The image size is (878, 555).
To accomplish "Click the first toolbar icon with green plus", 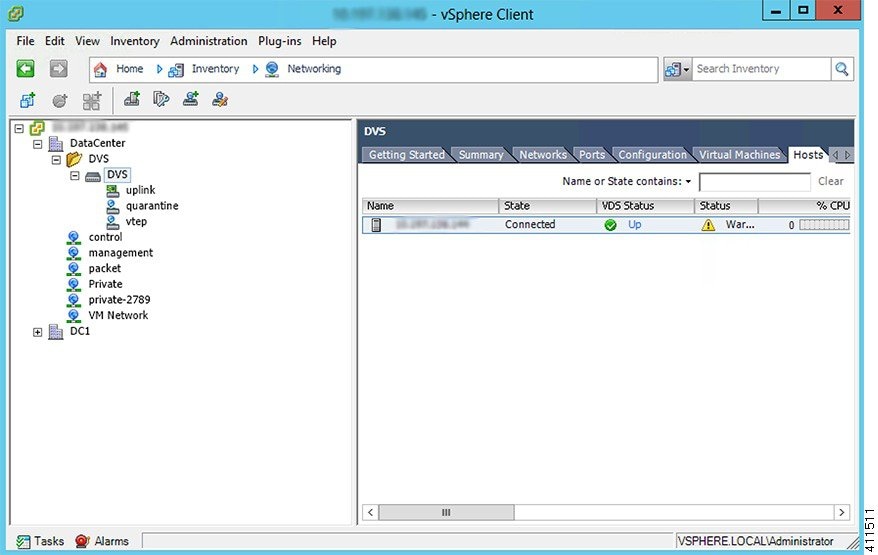I will 27,100.
